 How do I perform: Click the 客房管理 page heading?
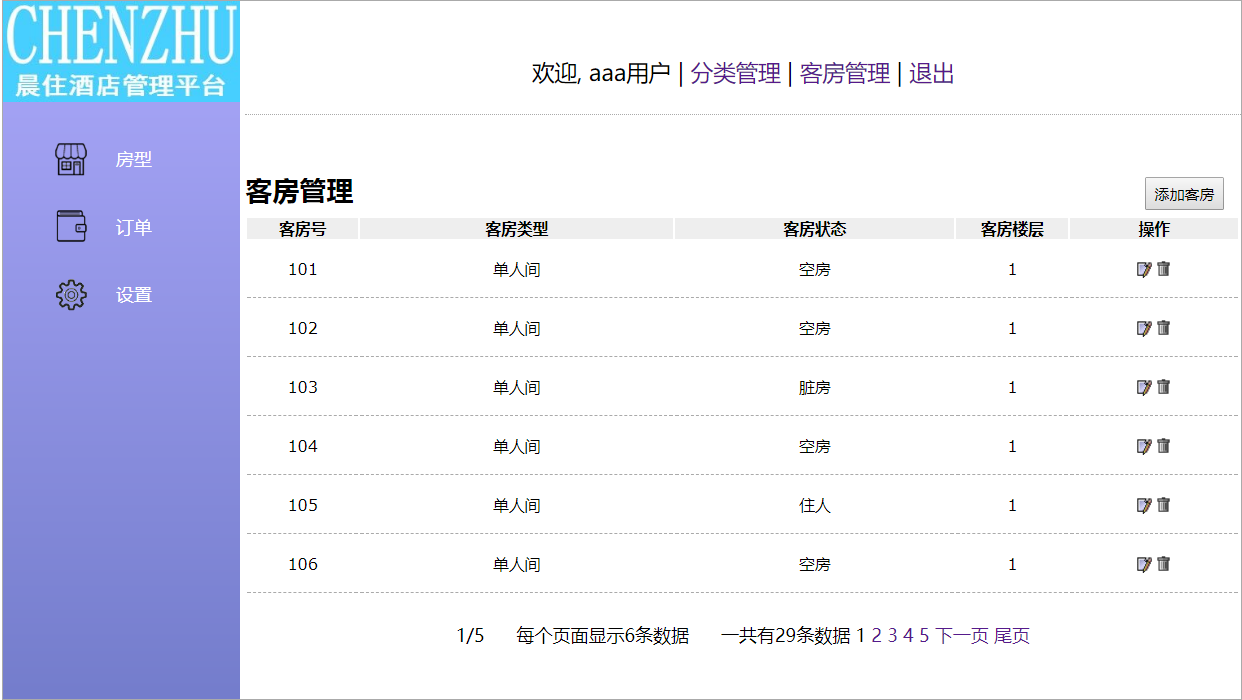(x=299, y=192)
